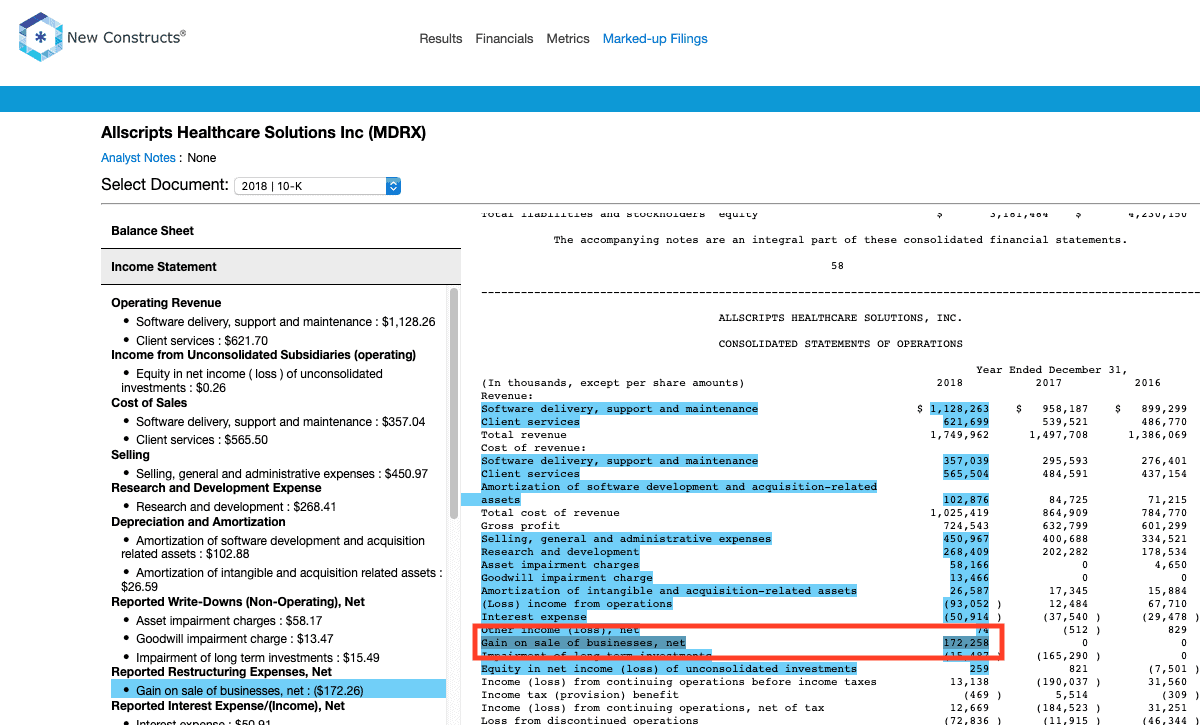Click Client services revenue line in filing
The width and height of the screenshot is (1200, 725).
pos(530,422)
